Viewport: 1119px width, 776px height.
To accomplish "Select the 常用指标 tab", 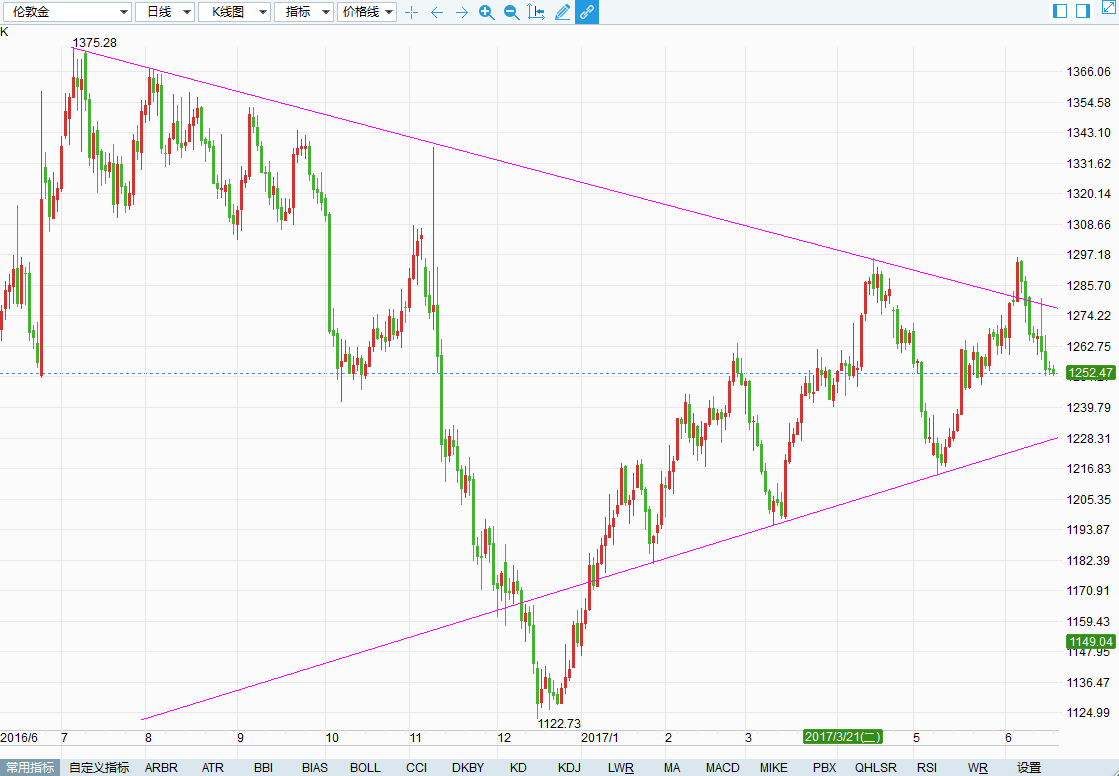I will click(30, 768).
